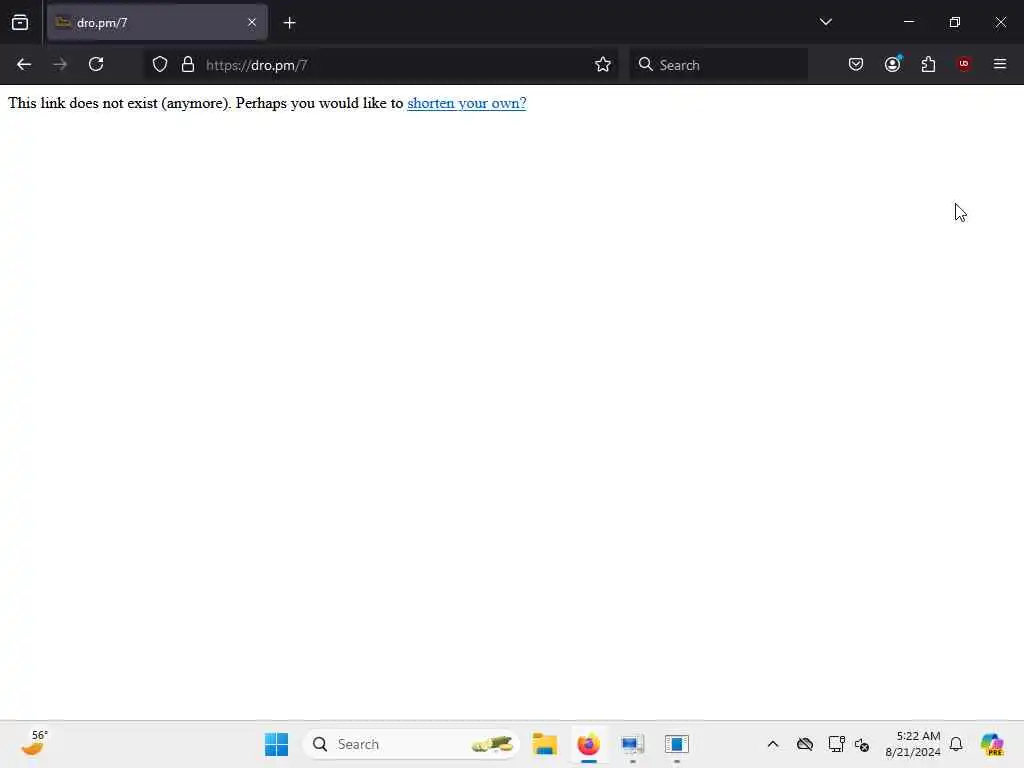Open the computer monitor app in taskbar
This screenshot has width=1024, height=768.
[632, 744]
